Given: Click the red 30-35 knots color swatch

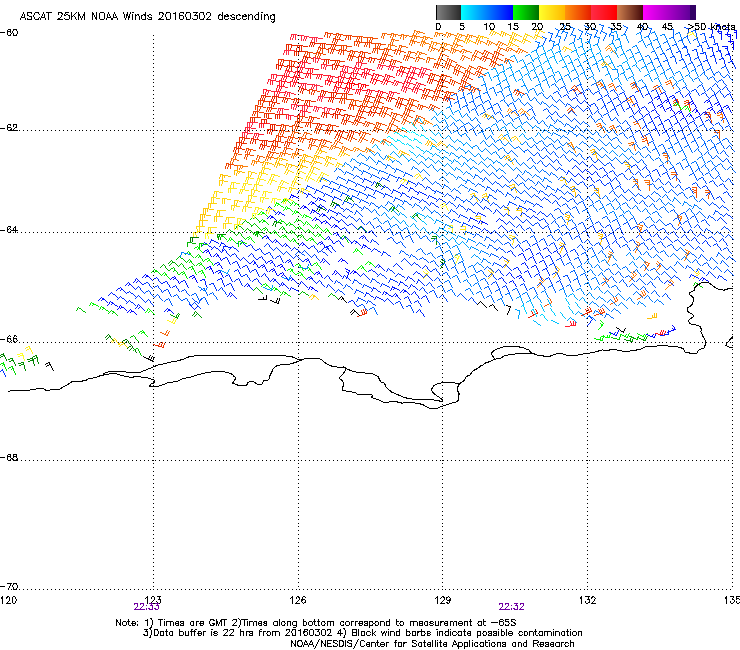Looking at the screenshot, I should point(604,12).
